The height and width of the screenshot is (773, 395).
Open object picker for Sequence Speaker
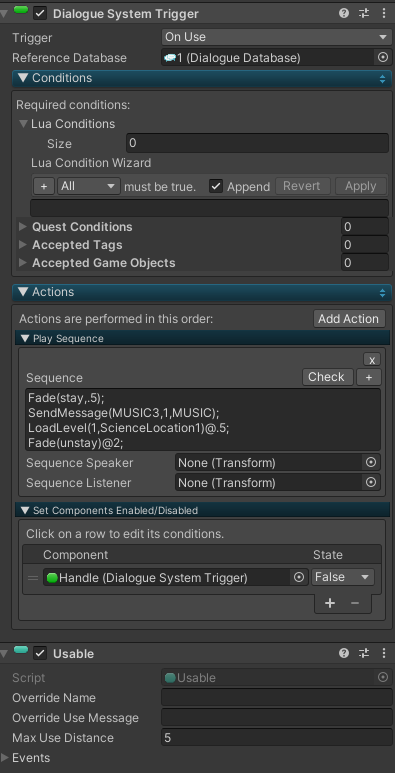pyautogui.click(x=371, y=462)
